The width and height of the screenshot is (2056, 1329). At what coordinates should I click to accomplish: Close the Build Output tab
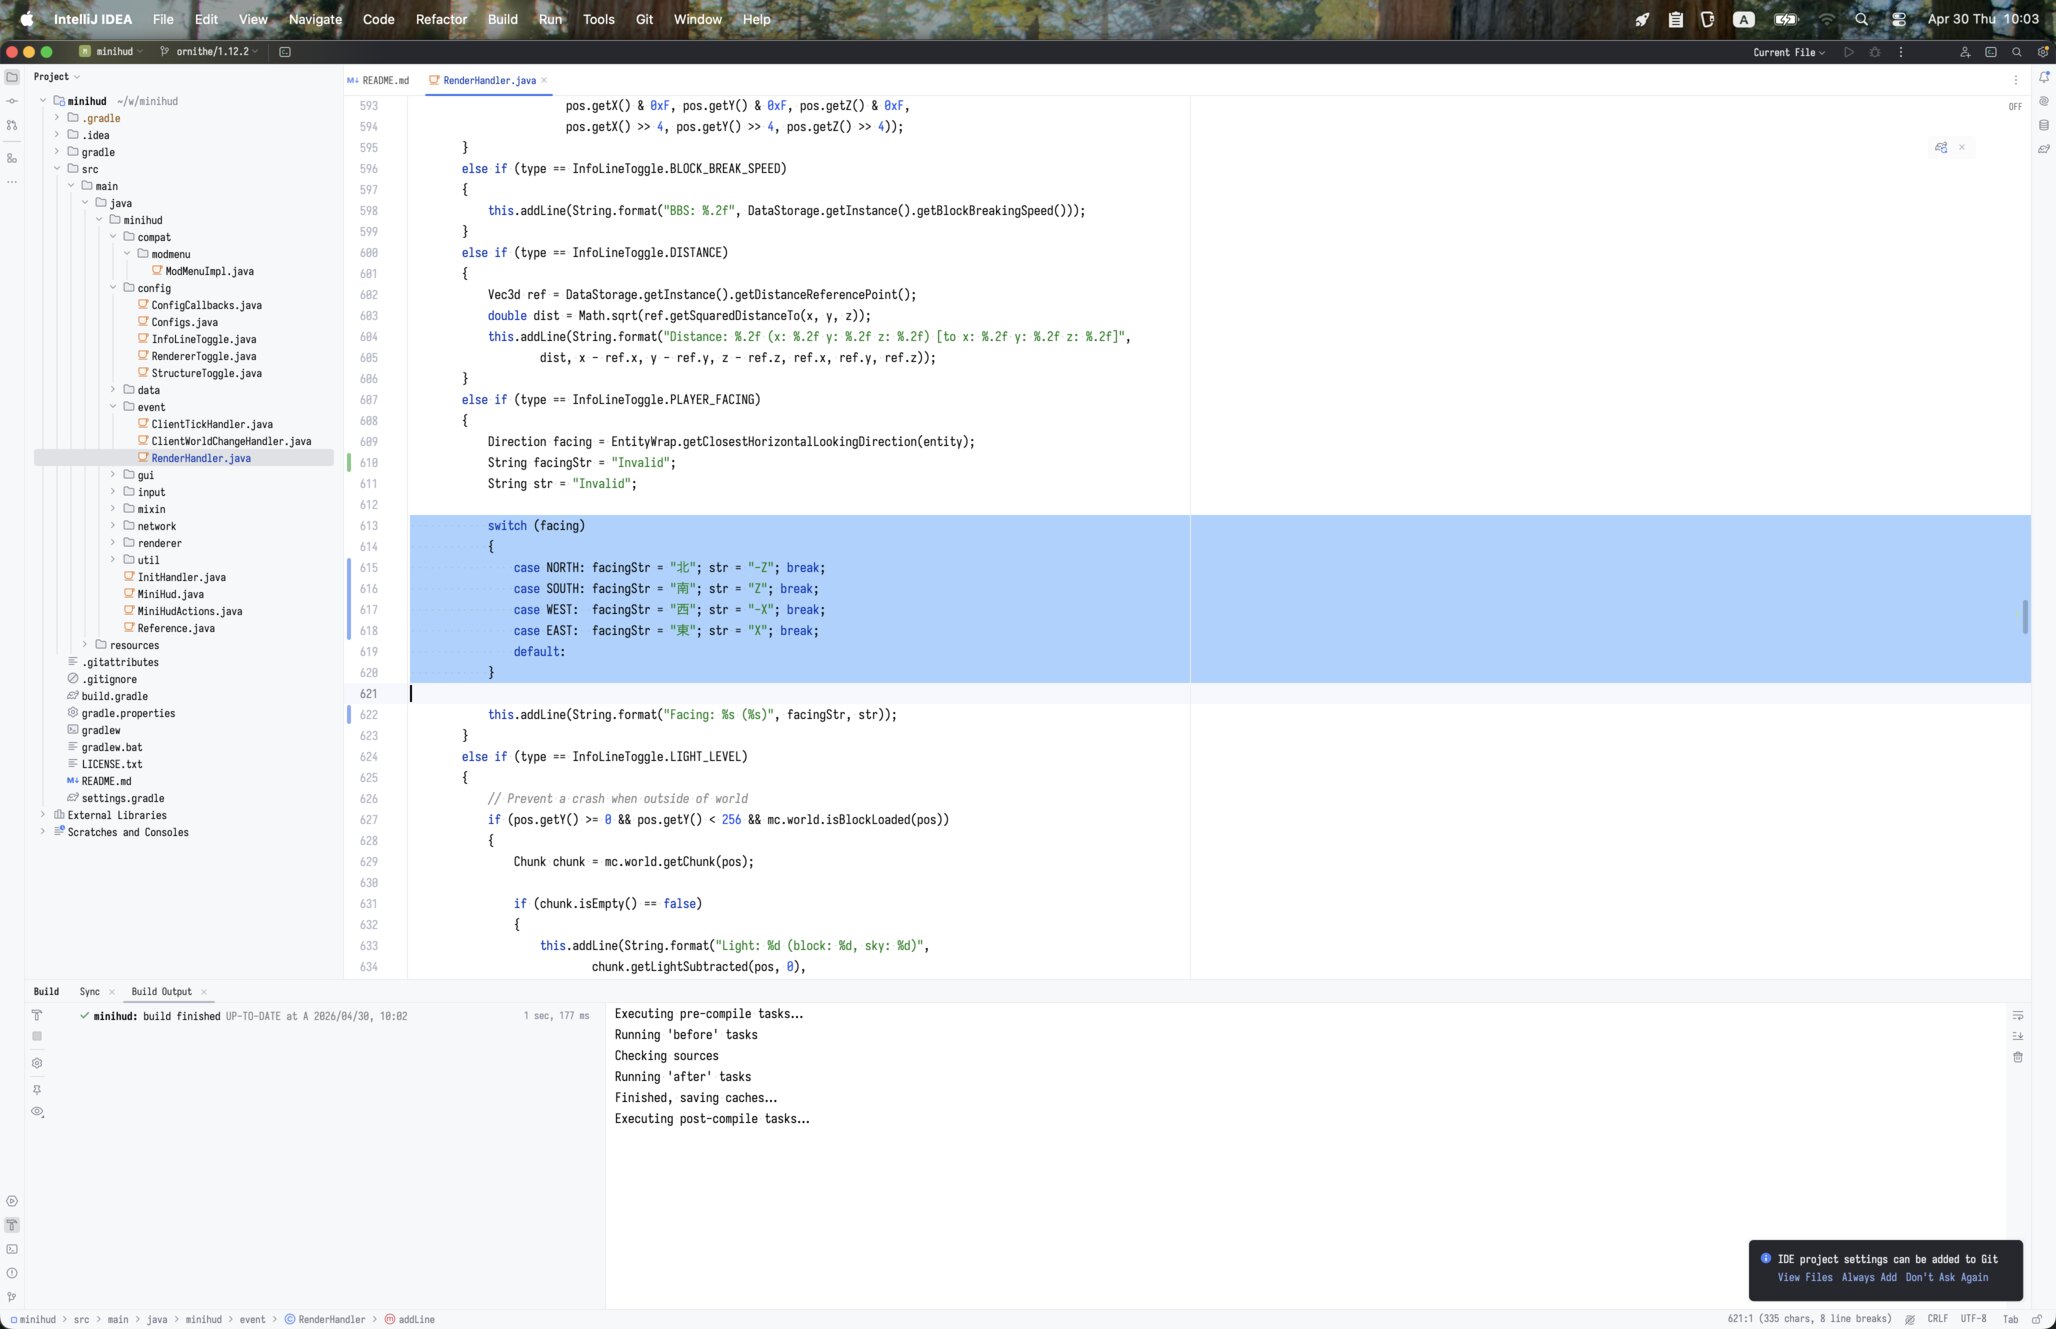tap(204, 992)
